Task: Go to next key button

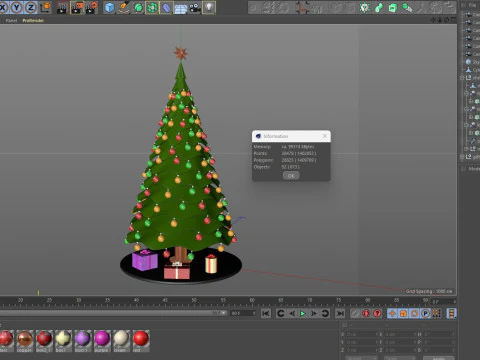Action: click(x=325, y=313)
